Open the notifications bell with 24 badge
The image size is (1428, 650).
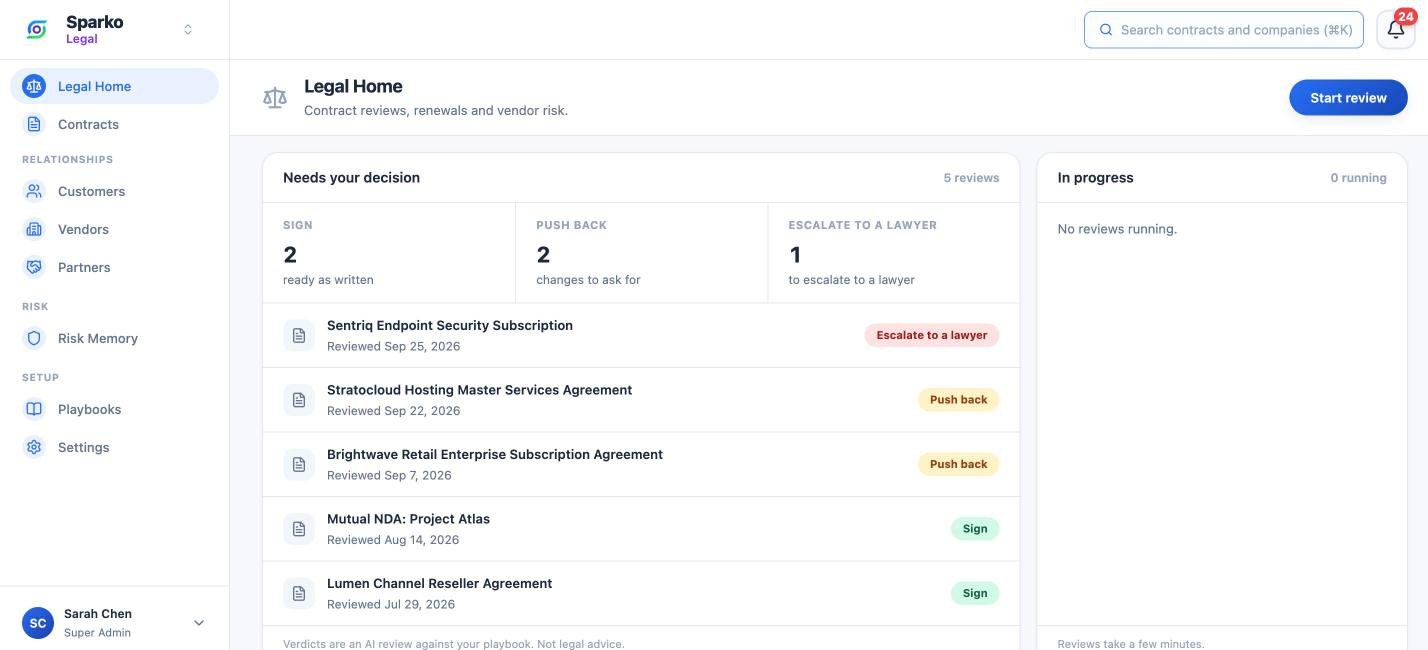[x=1396, y=29]
